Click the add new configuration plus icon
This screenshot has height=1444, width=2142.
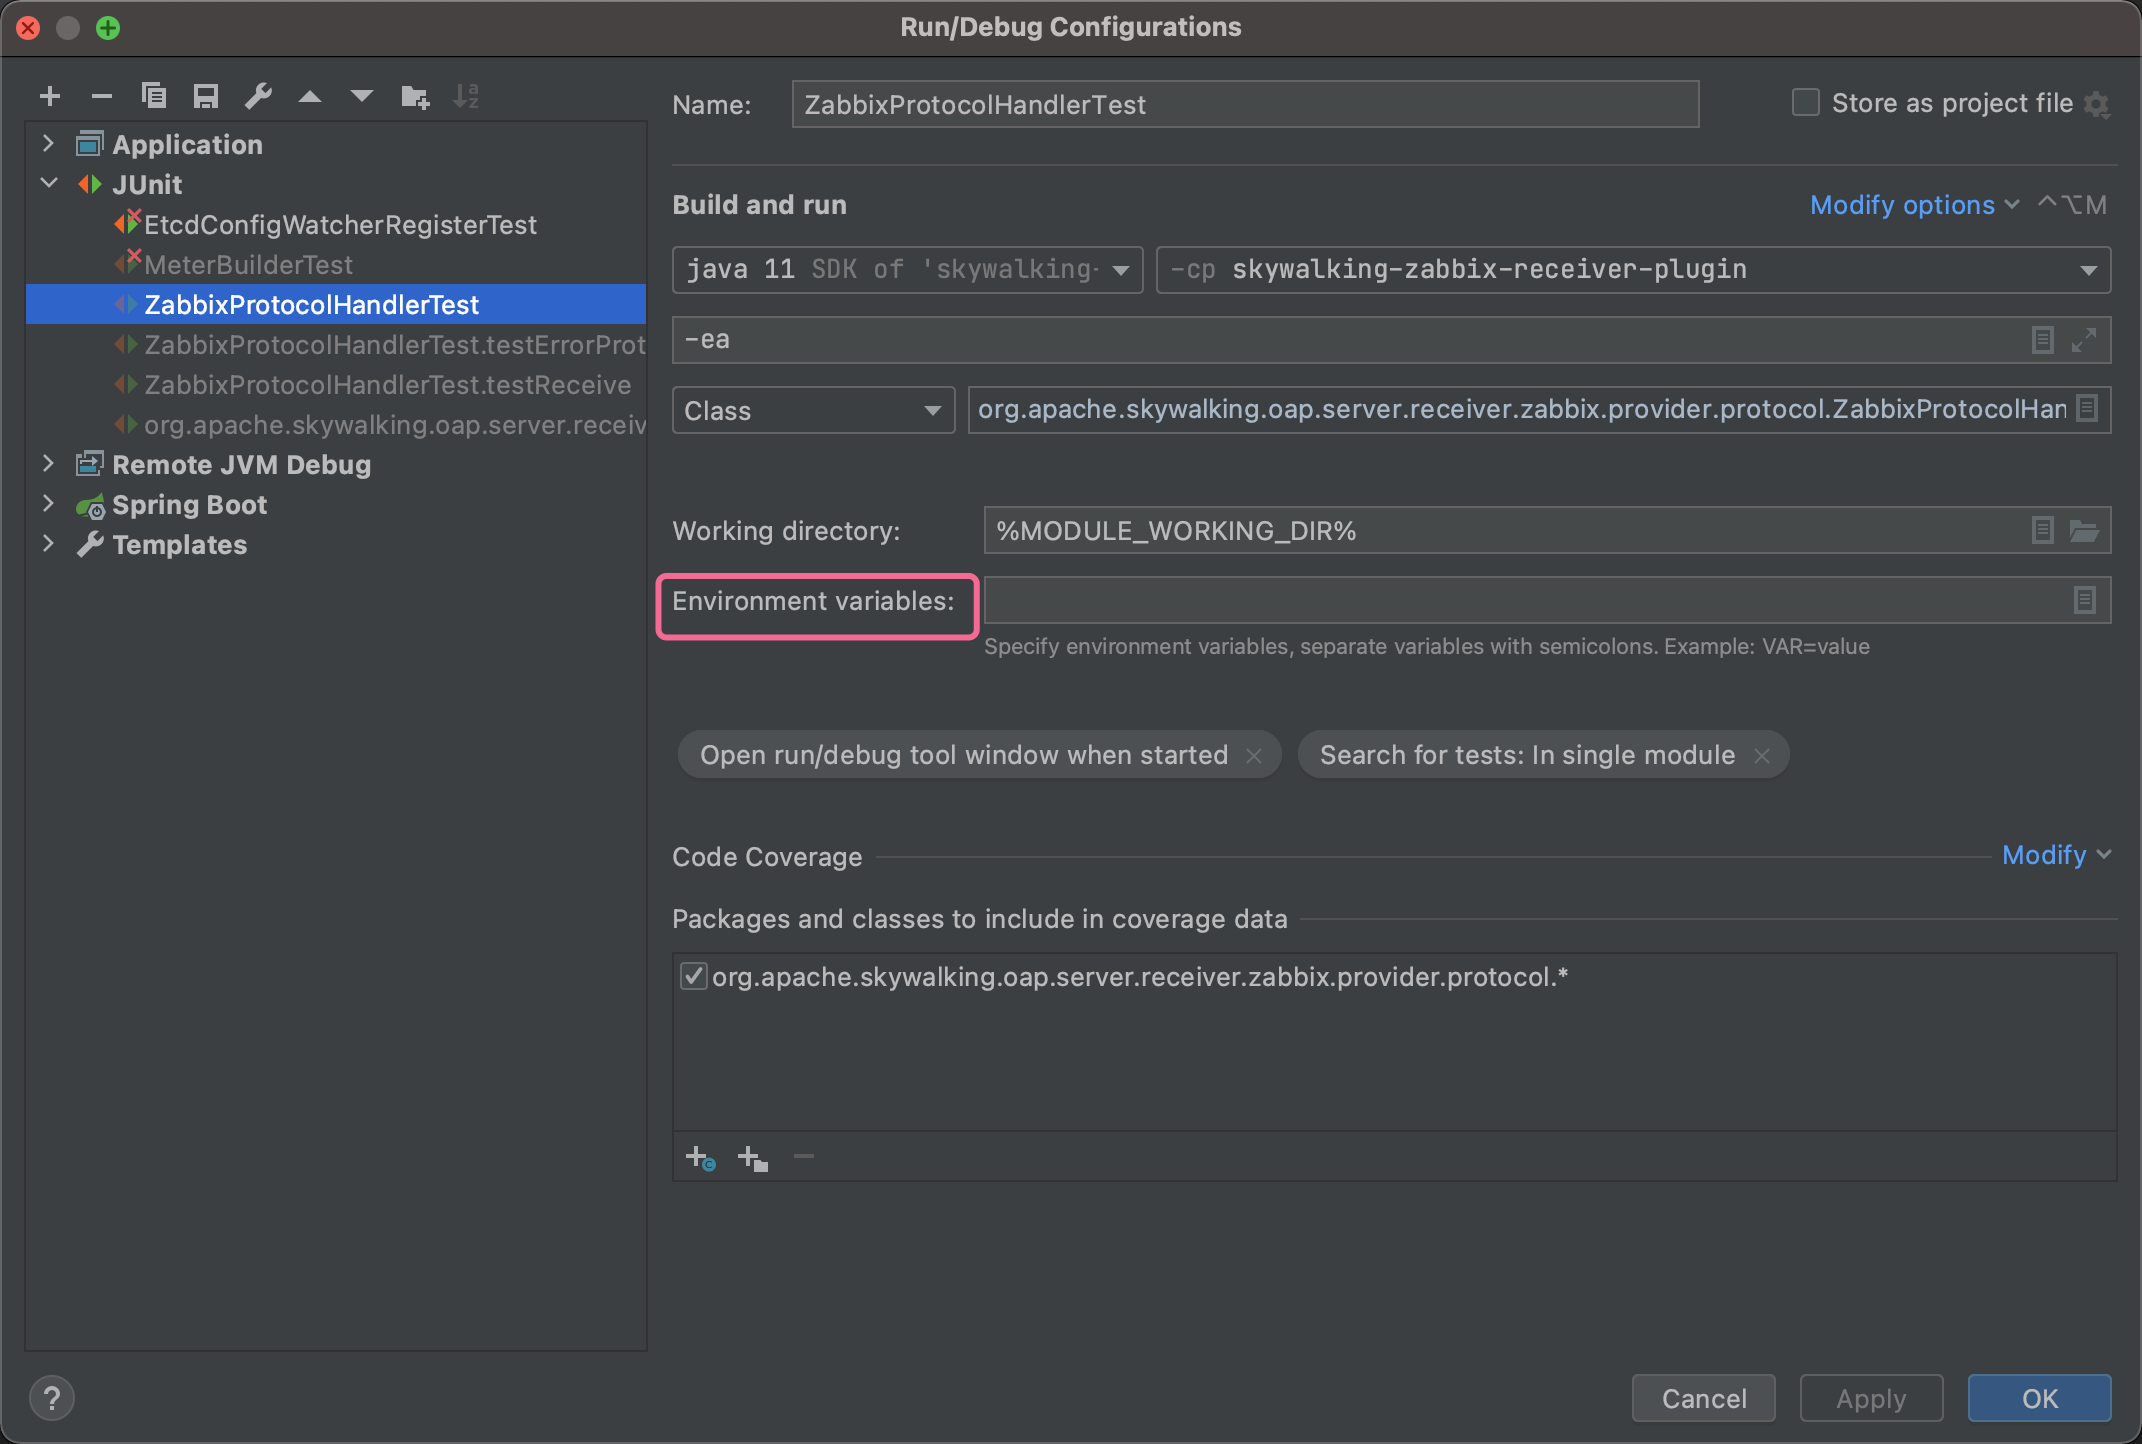tap(50, 97)
